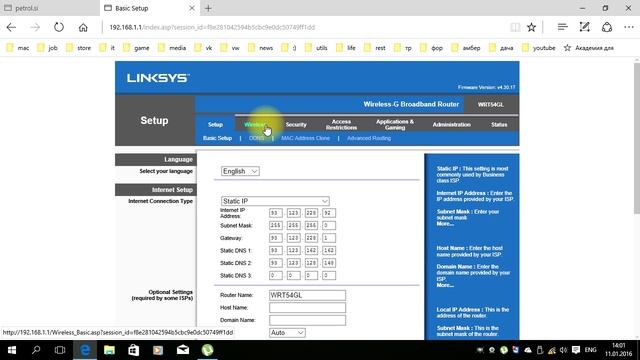Open the Store taskbar icon
The height and width of the screenshot is (360, 640).
pyautogui.click(x=133, y=350)
